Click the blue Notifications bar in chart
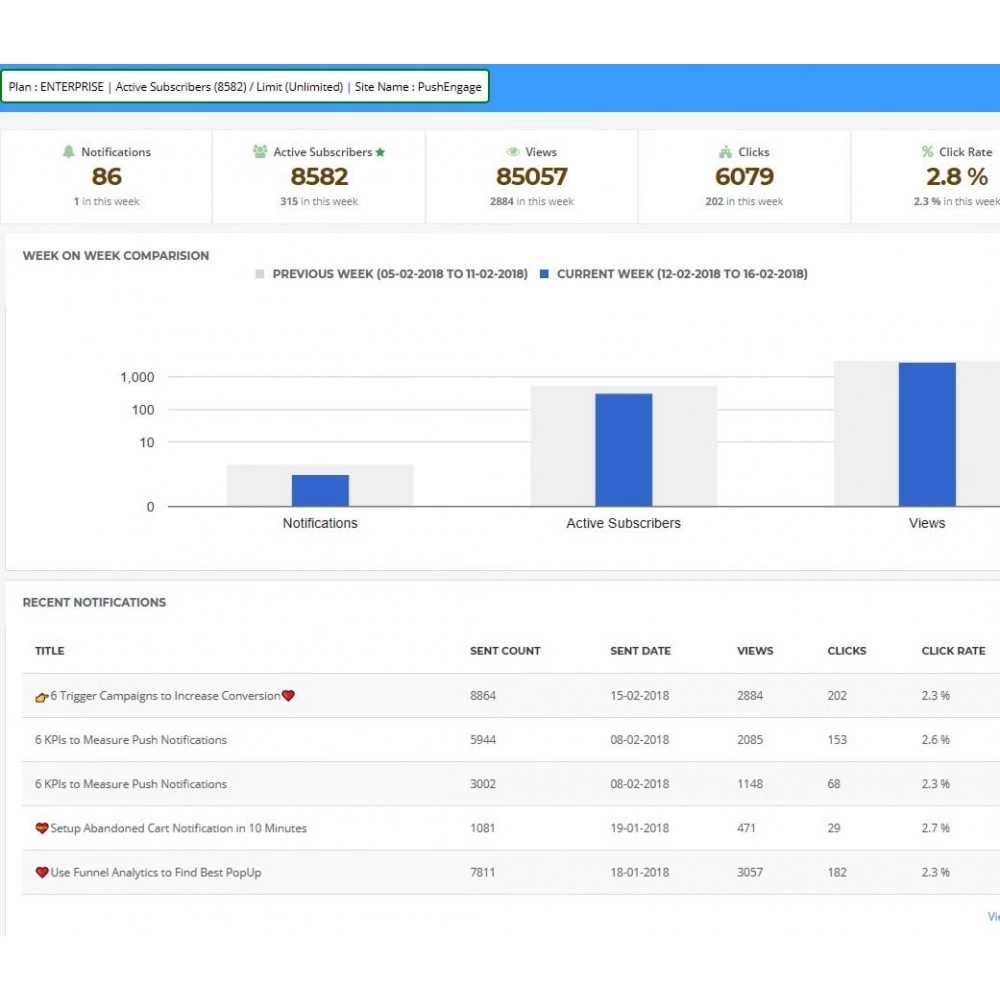Screen dimensions: 1000x1000 click(x=320, y=490)
